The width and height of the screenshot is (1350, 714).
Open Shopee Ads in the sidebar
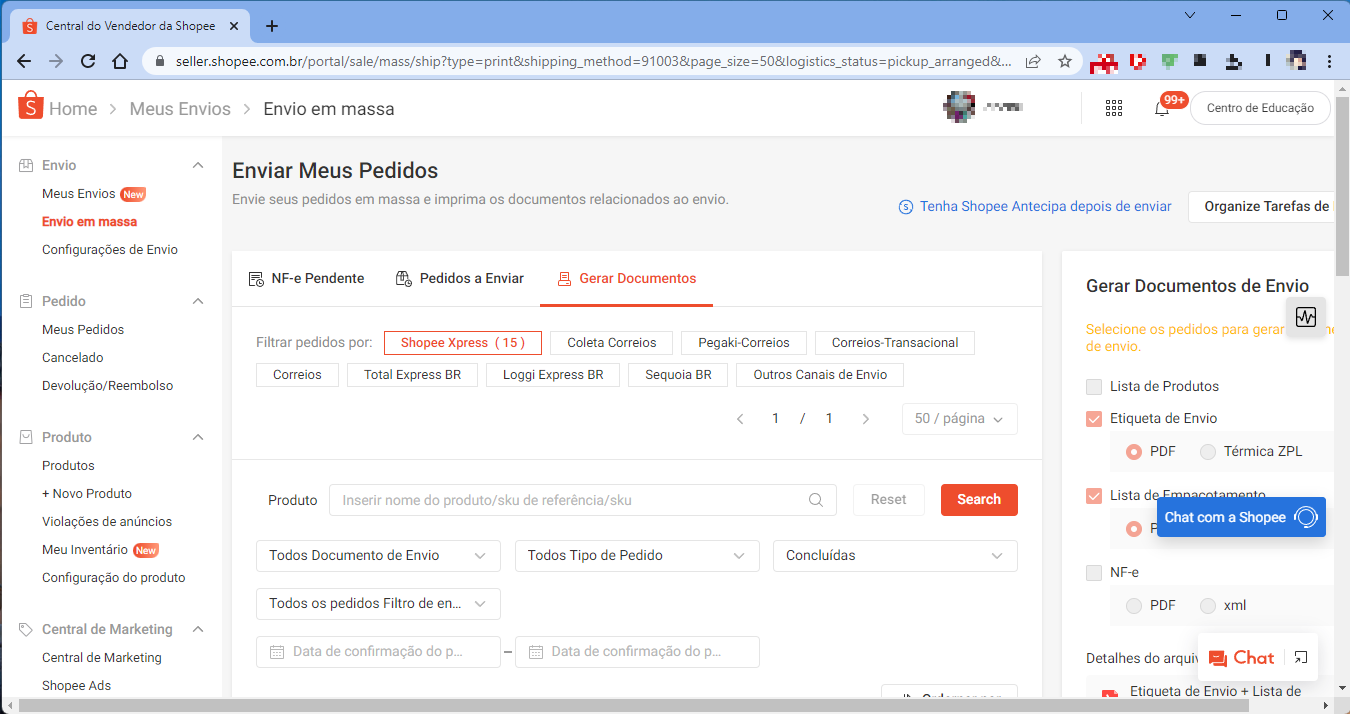tap(77, 686)
